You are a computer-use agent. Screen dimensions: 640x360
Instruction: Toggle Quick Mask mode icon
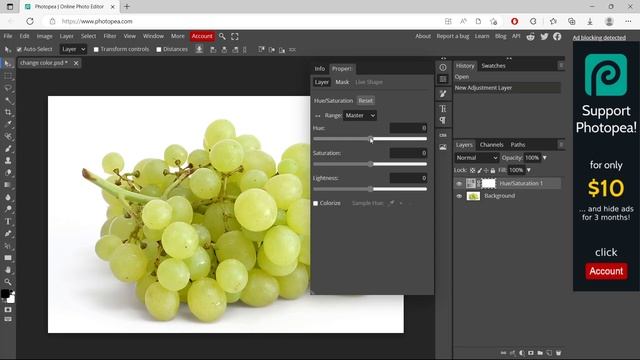point(8,310)
